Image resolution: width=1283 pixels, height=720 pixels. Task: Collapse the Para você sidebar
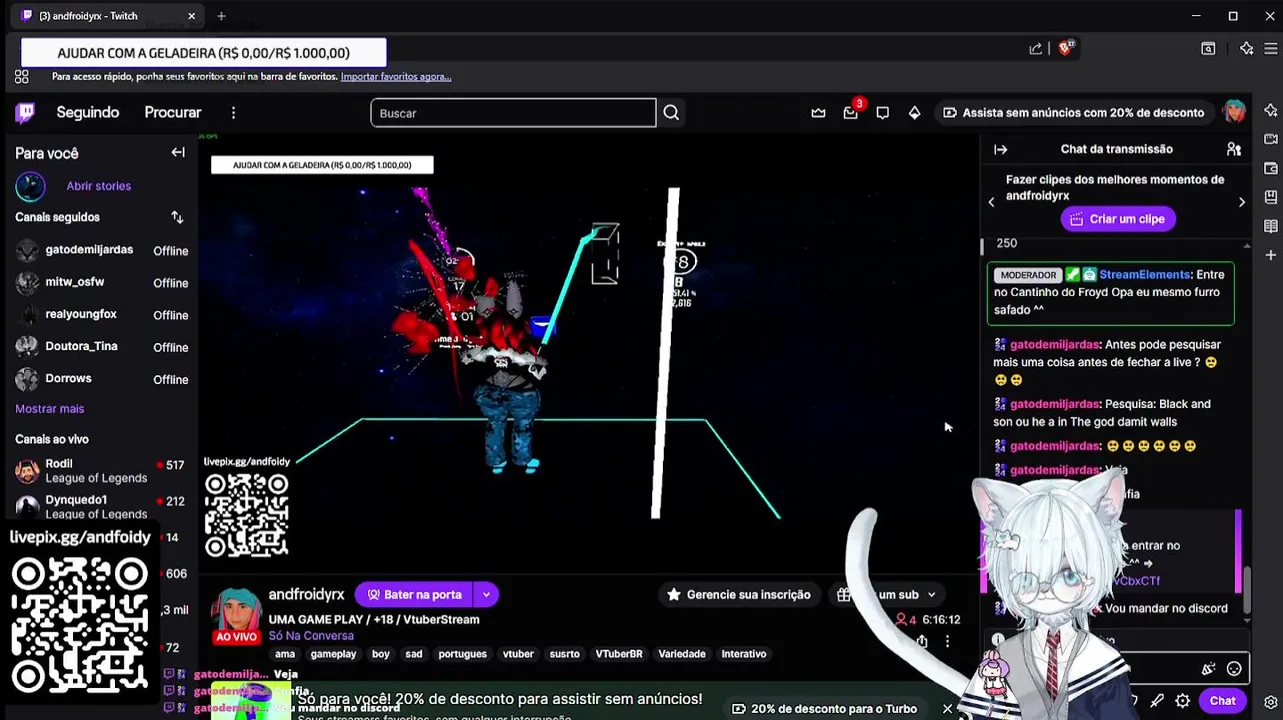178,152
